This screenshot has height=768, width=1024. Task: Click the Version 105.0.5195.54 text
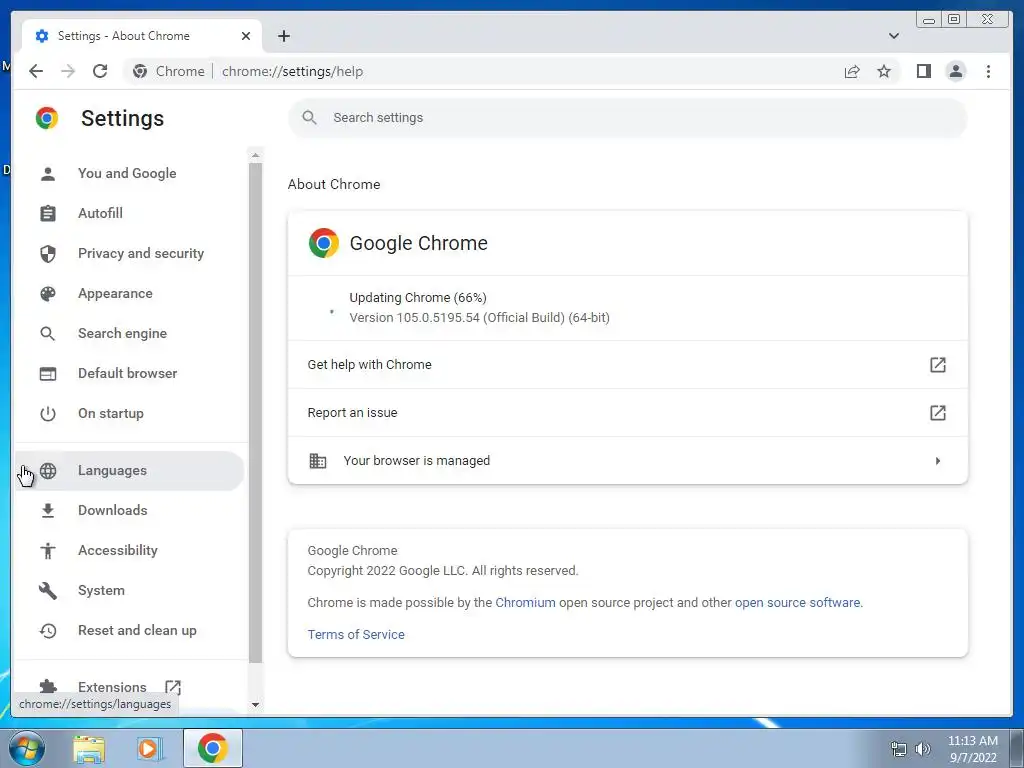pos(479,318)
